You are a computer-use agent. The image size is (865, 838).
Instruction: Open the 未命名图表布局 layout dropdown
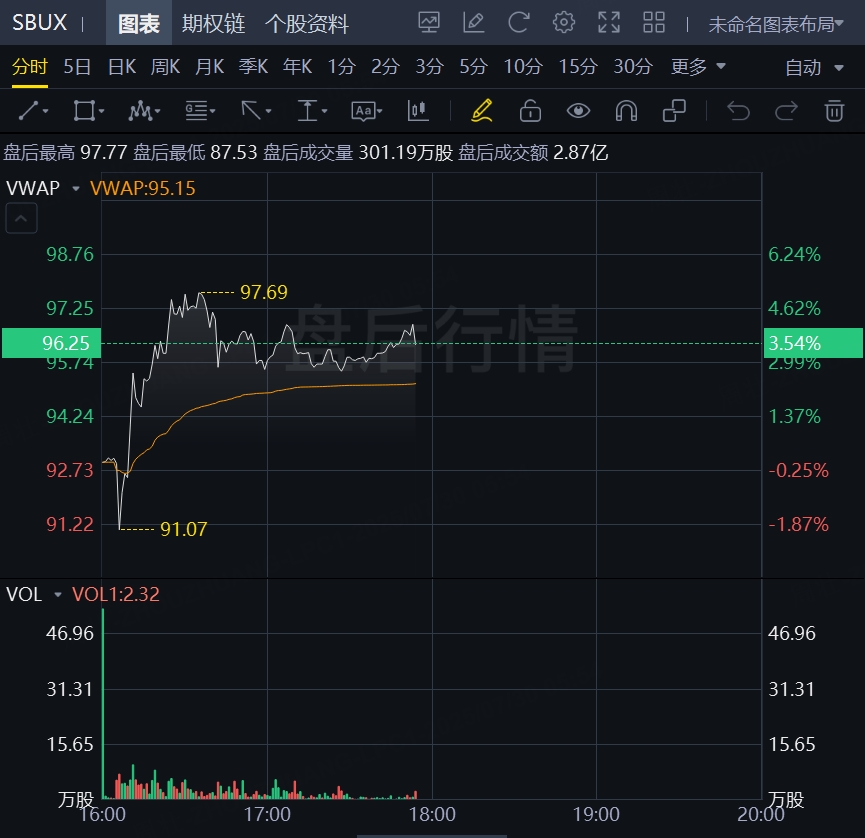coord(776,24)
